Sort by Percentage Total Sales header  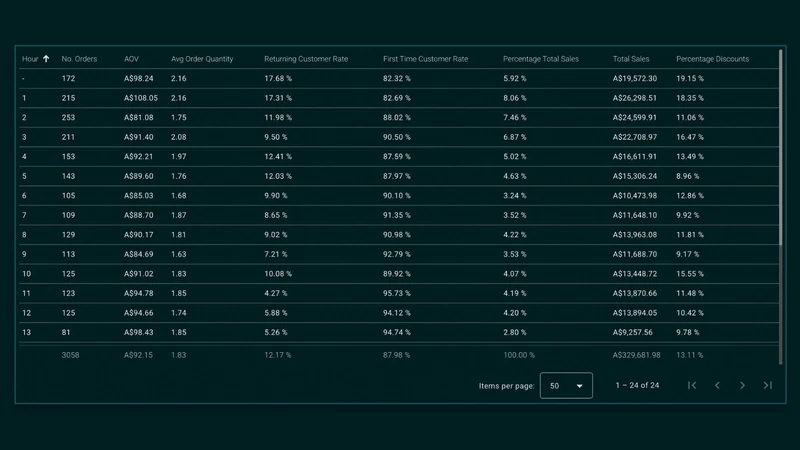tap(541, 59)
